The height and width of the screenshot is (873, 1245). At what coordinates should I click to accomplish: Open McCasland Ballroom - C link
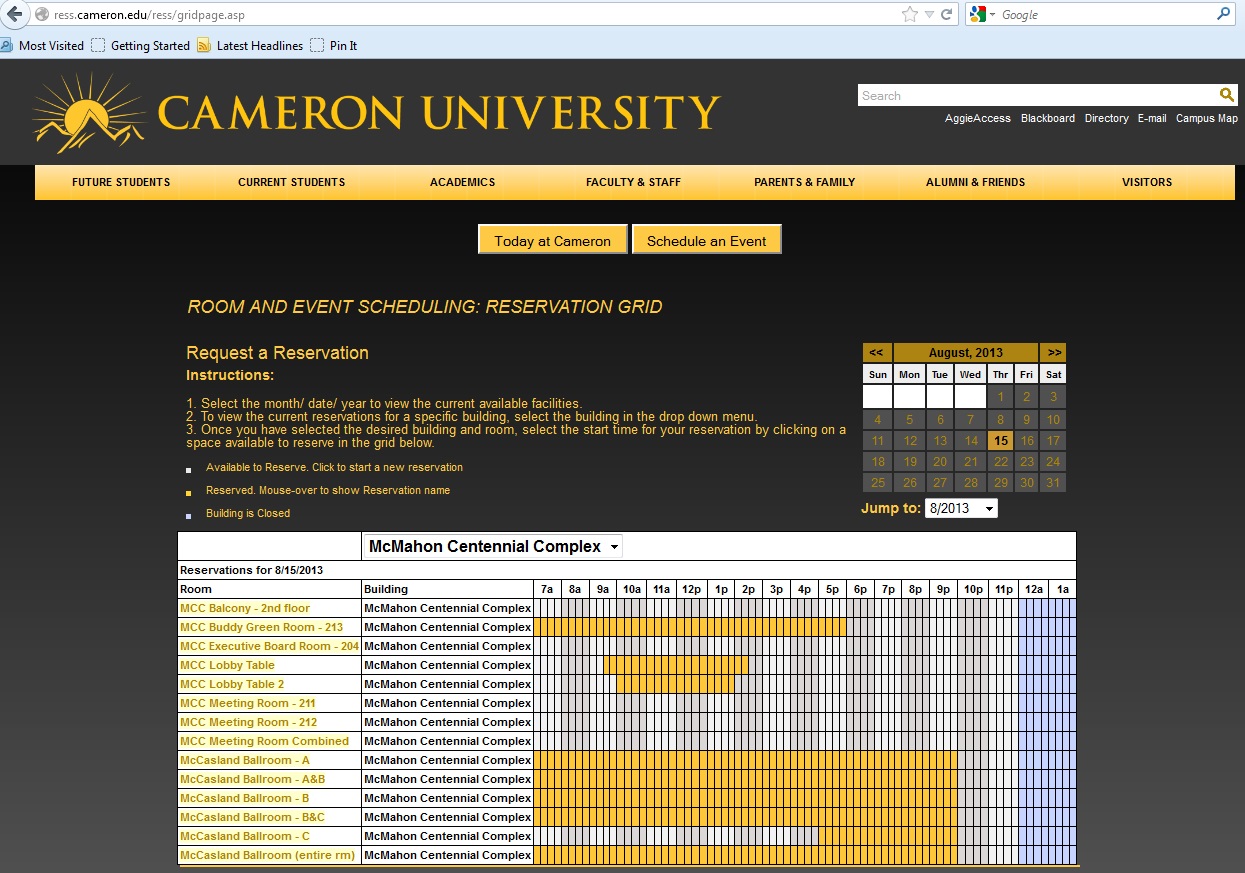point(245,836)
